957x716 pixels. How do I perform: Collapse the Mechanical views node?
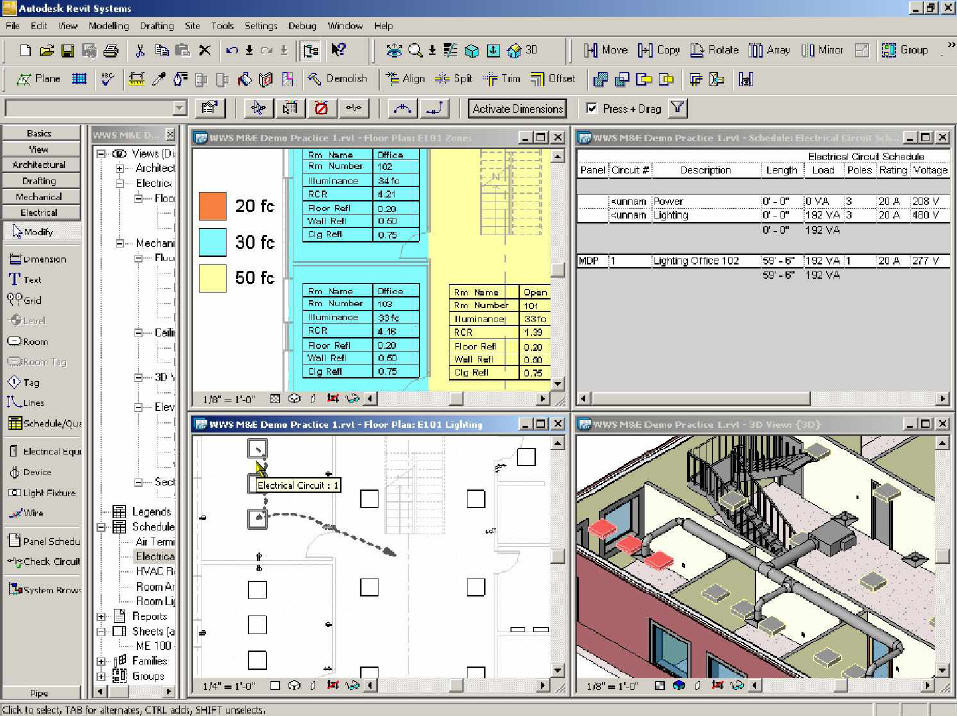(x=120, y=243)
